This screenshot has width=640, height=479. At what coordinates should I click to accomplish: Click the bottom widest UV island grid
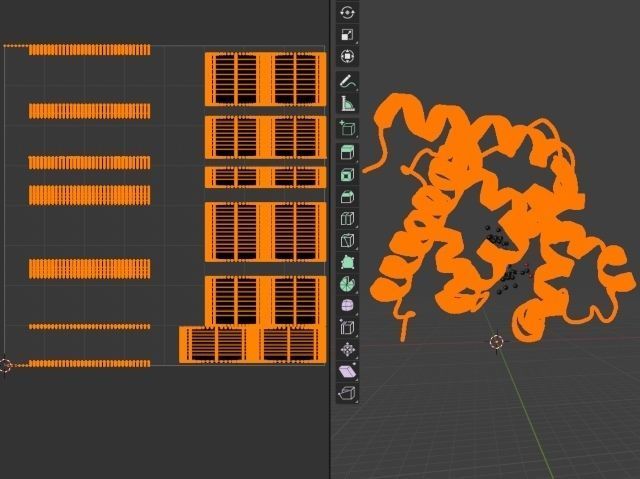tap(253, 345)
